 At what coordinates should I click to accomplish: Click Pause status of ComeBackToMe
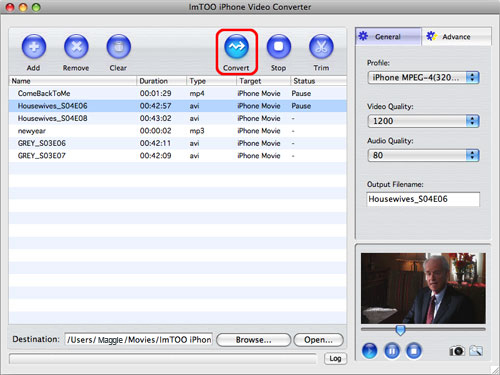[301, 94]
